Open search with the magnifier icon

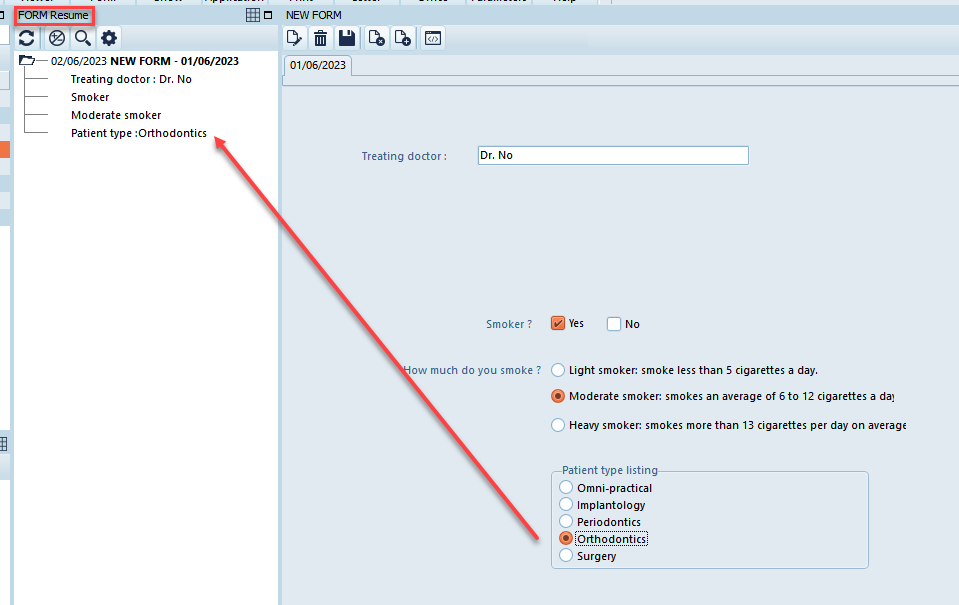point(83,38)
